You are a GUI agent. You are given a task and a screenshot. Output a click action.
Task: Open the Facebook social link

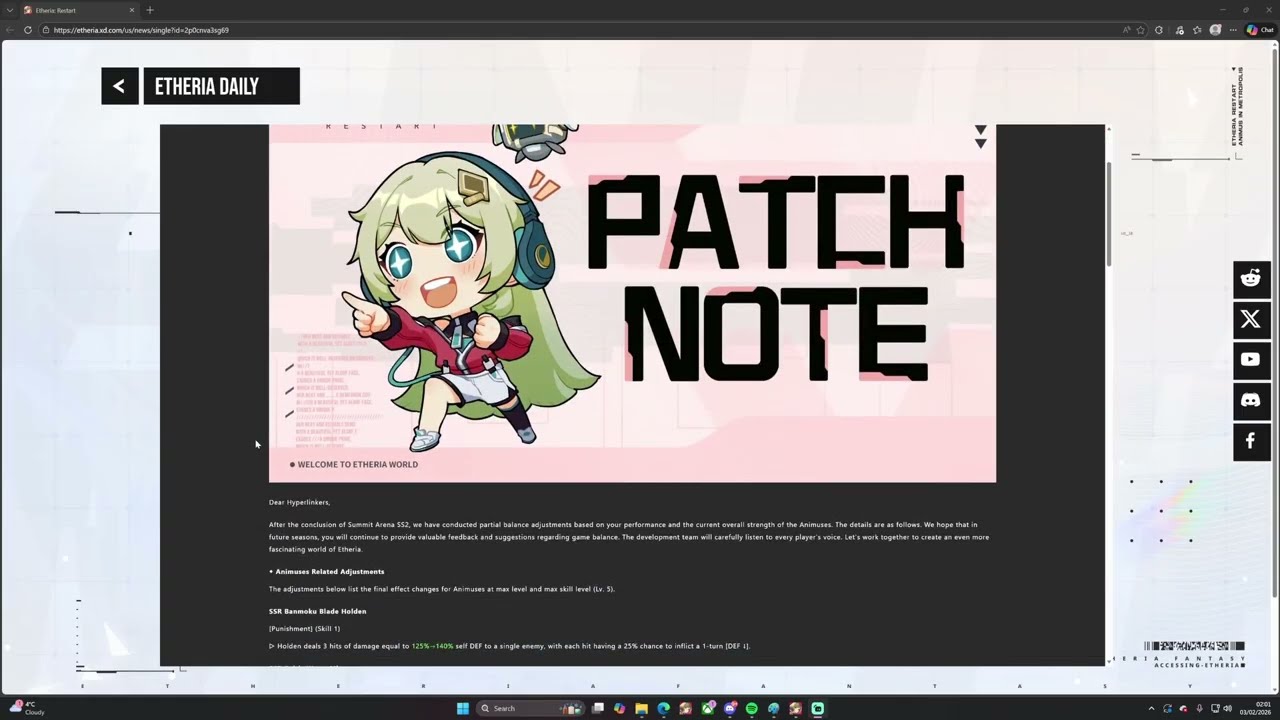1251,442
